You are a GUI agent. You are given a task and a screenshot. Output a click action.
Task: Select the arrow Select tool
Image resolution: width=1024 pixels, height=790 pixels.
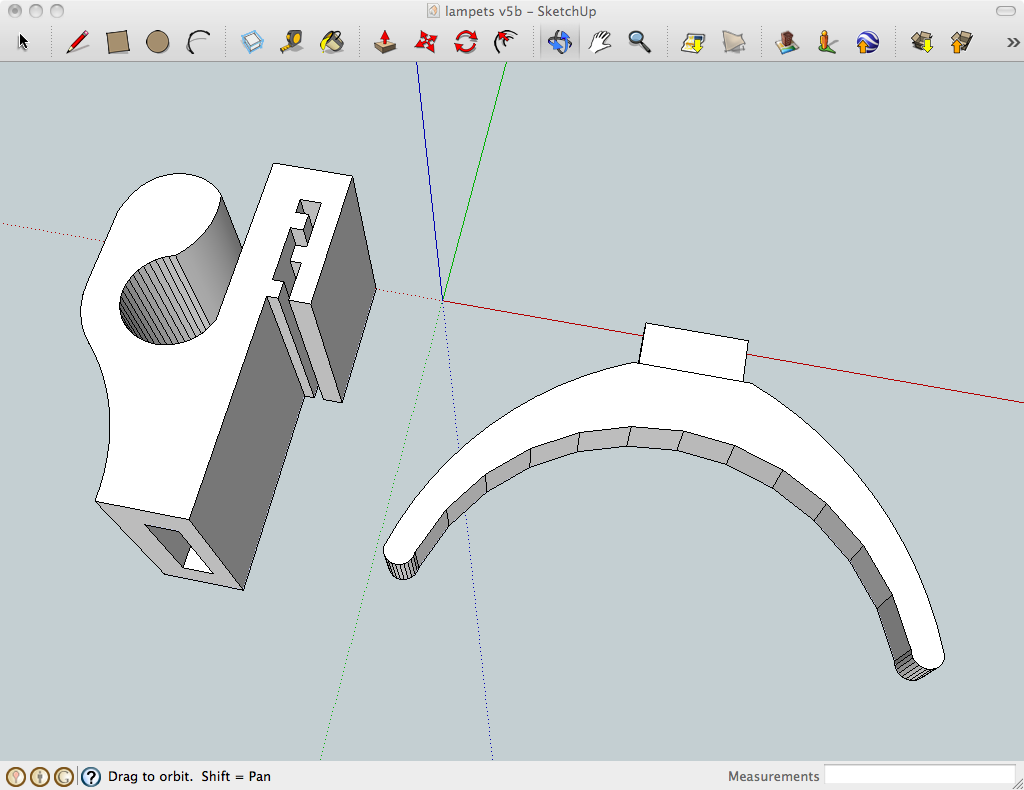click(24, 42)
